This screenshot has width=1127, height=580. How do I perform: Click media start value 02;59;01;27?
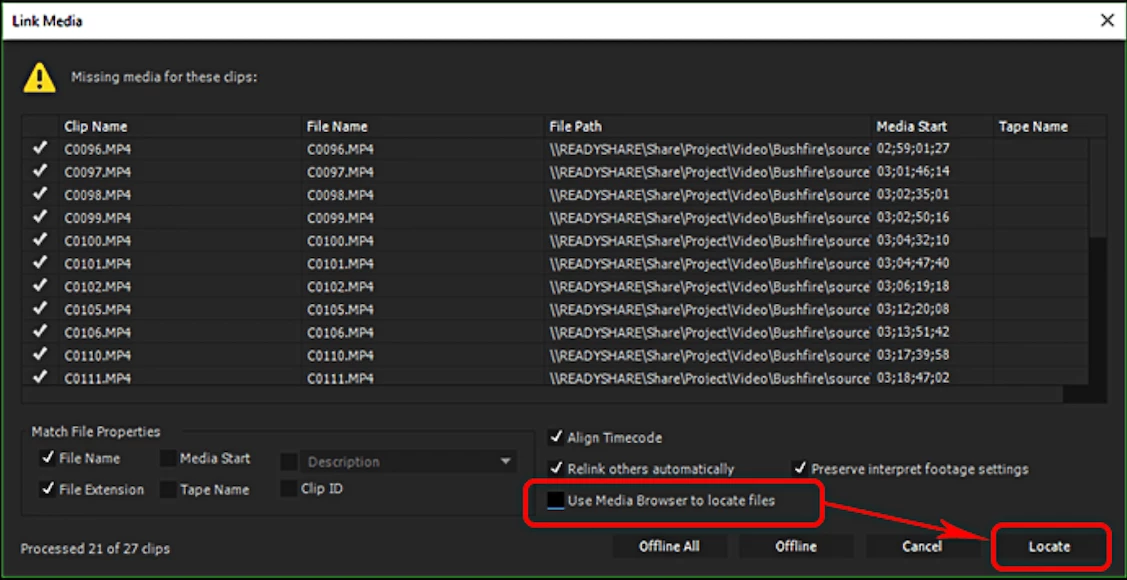pos(913,149)
